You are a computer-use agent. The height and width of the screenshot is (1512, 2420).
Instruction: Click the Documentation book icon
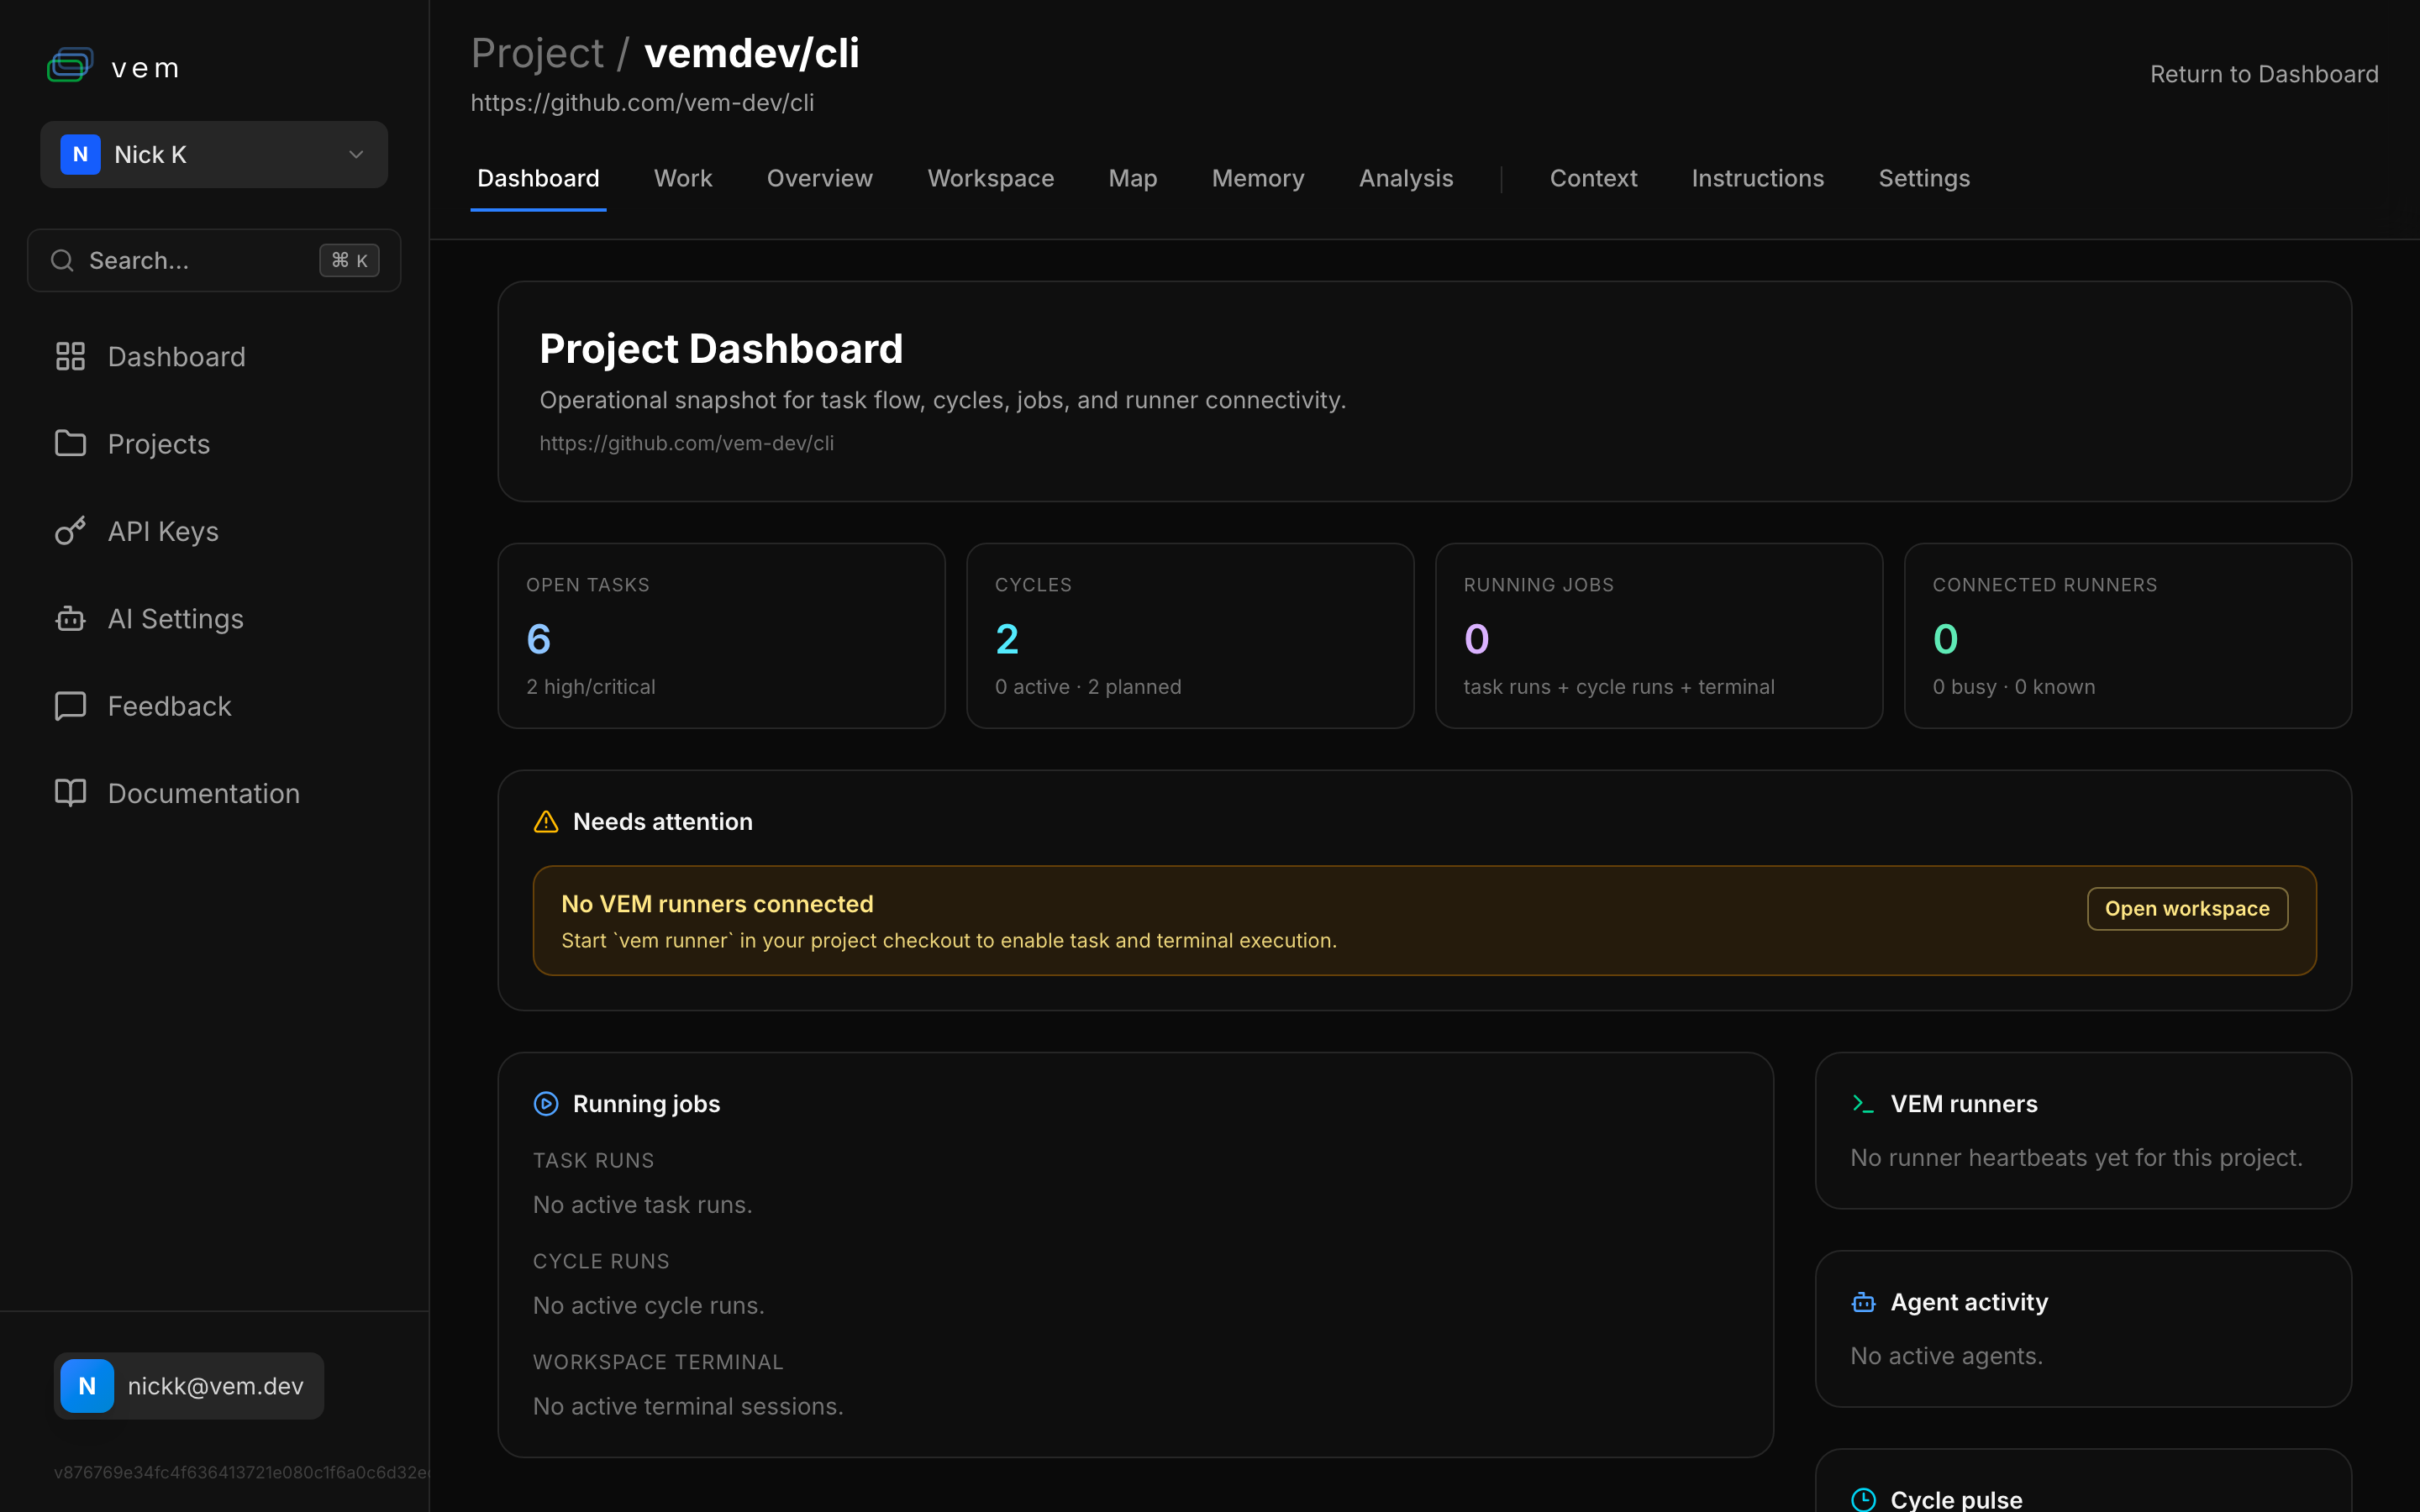coord(70,793)
